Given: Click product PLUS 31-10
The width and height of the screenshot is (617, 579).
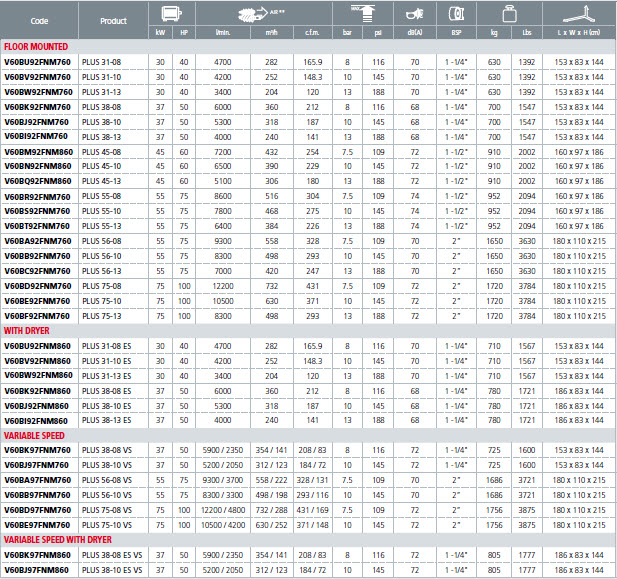Looking at the screenshot, I should point(102,77).
